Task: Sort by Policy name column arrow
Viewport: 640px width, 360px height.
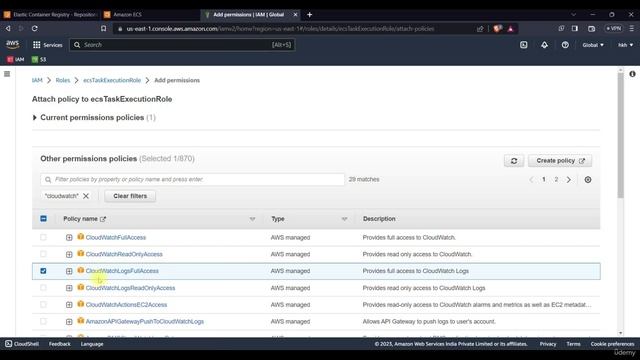Action: tap(252, 219)
